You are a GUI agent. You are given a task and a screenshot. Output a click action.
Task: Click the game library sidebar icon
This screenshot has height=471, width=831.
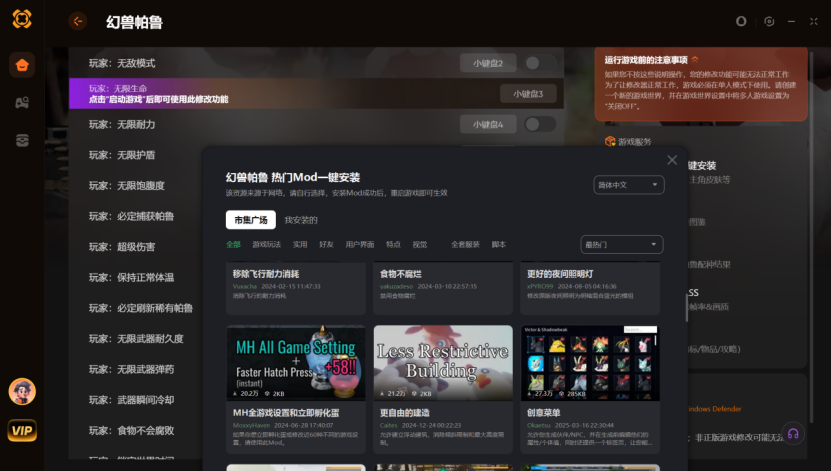22,102
